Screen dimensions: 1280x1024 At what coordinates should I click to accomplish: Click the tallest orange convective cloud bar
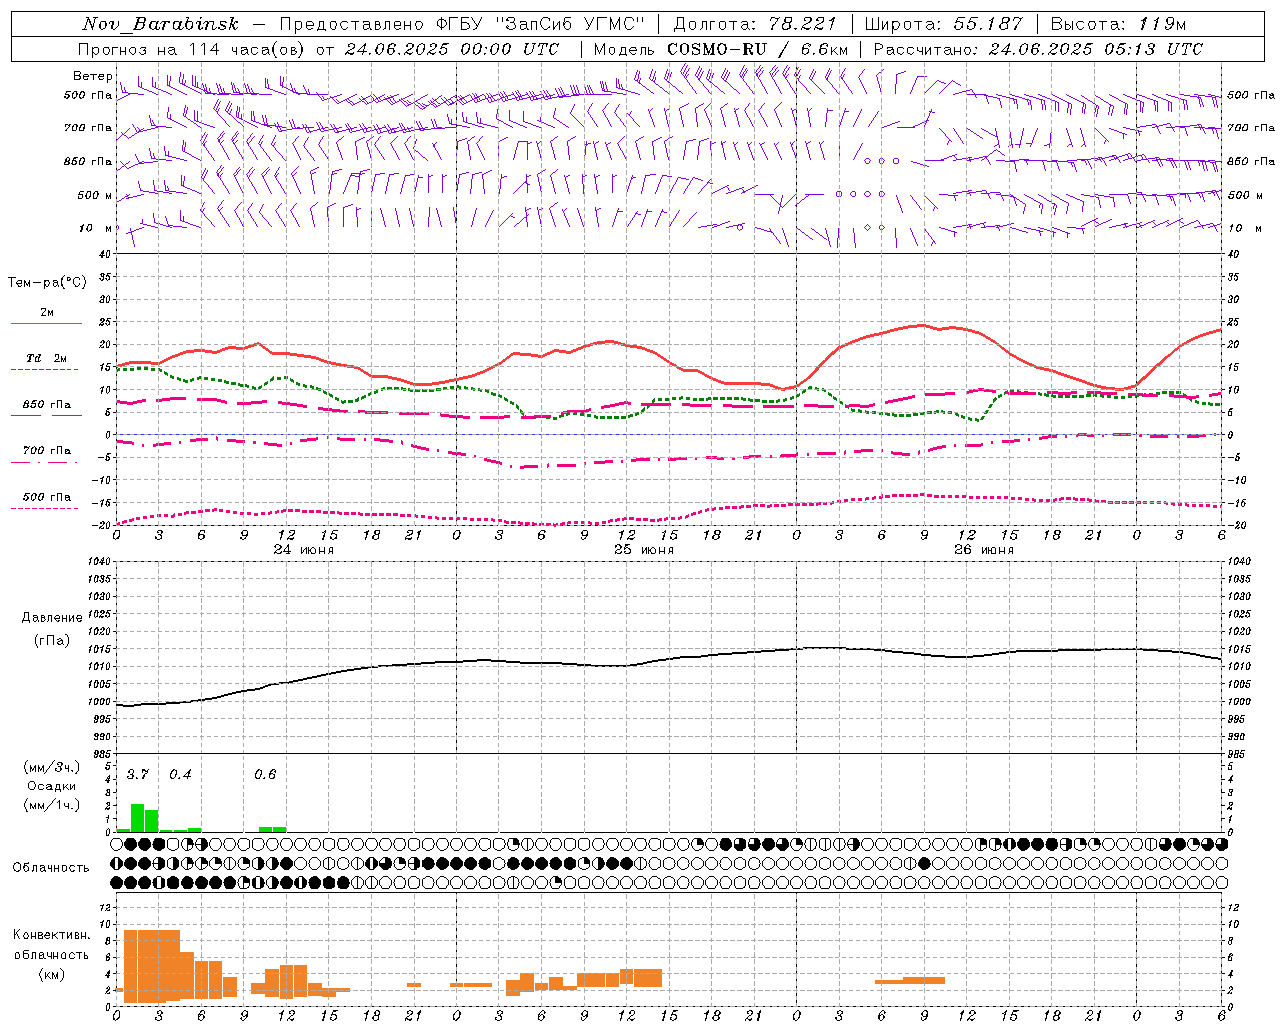(x=152, y=966)
